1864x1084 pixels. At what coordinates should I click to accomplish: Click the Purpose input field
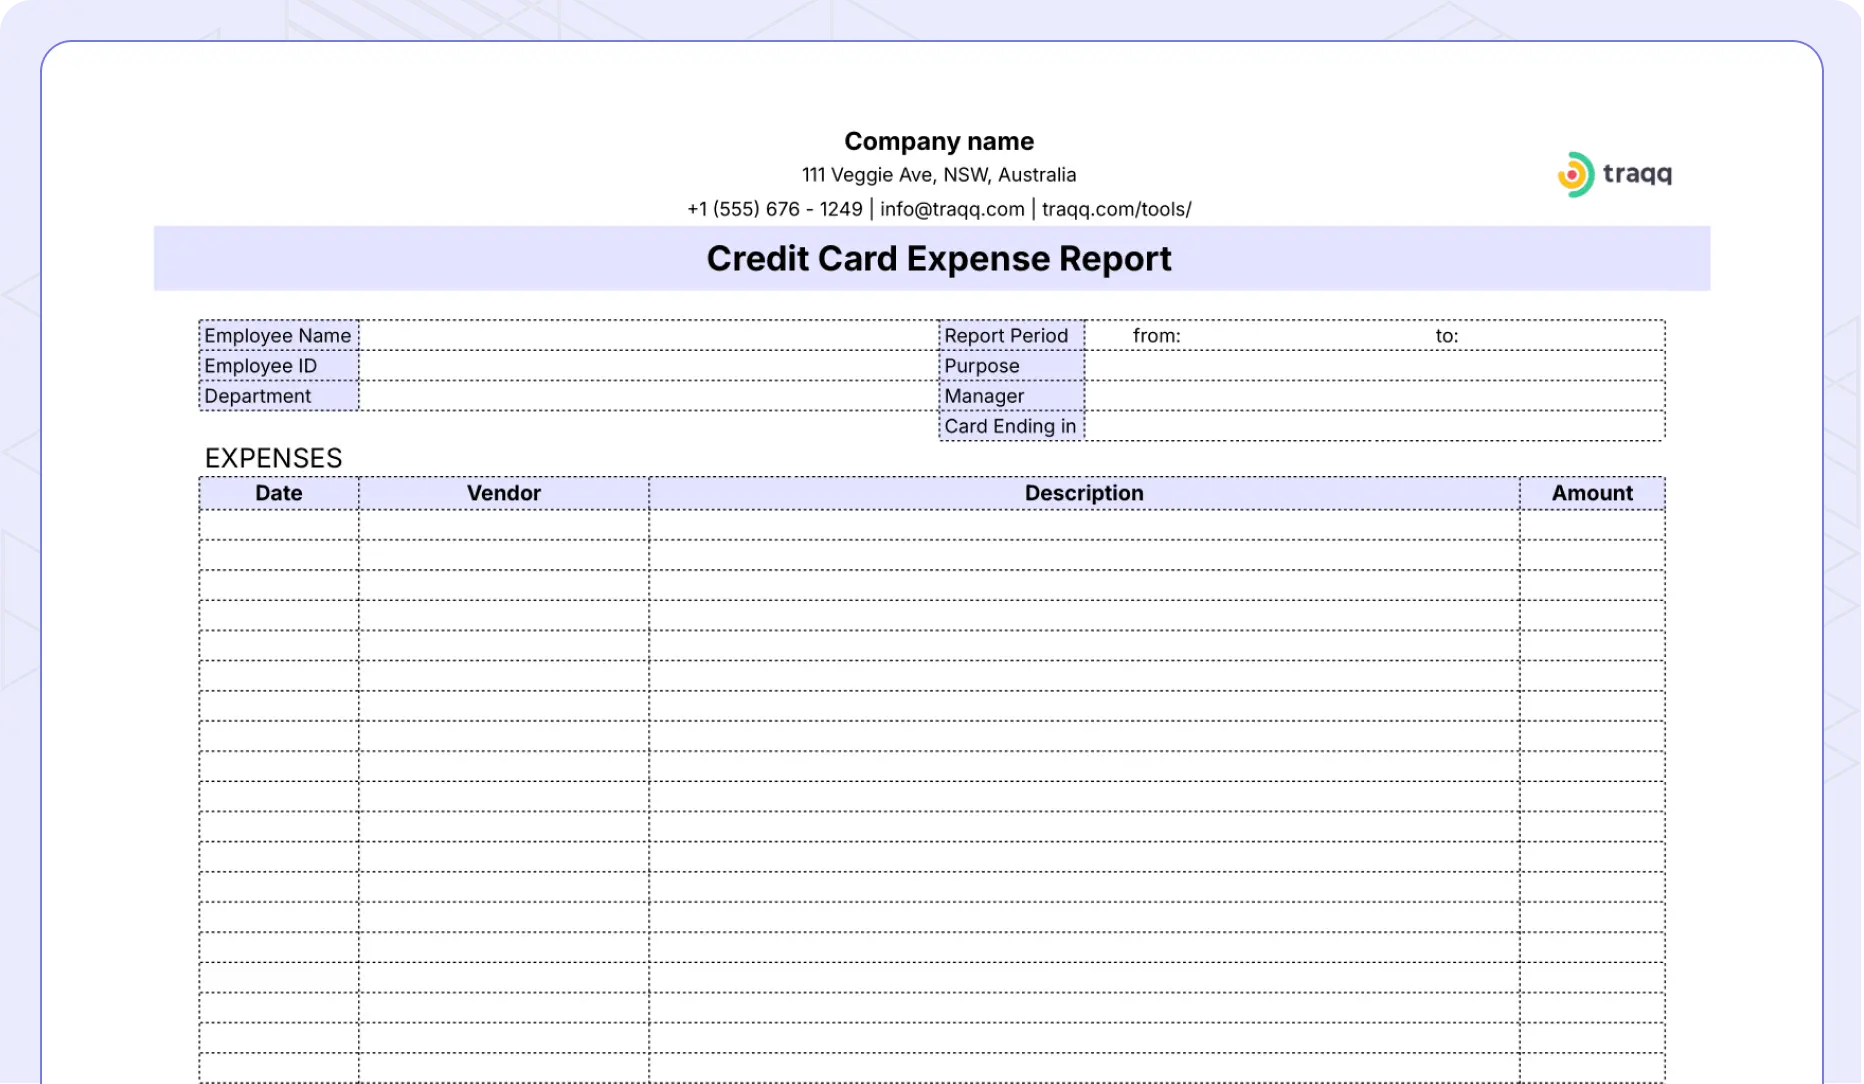[x=1375, y=366]
